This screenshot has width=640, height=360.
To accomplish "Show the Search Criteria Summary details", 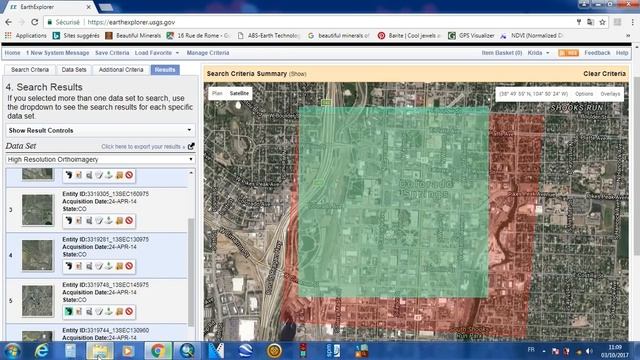I will [x=298, y=74].
